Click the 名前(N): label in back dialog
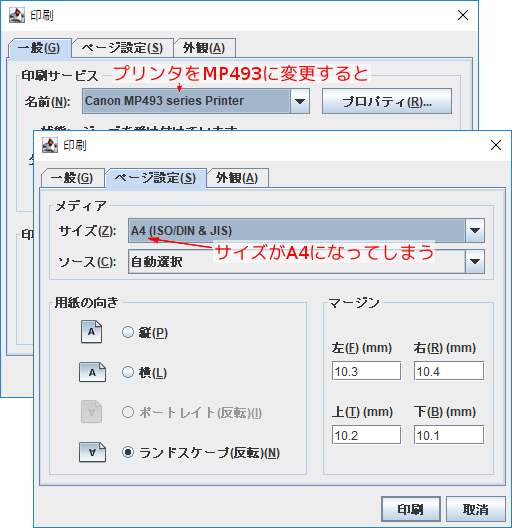512x528 pixels. (47, 101)
